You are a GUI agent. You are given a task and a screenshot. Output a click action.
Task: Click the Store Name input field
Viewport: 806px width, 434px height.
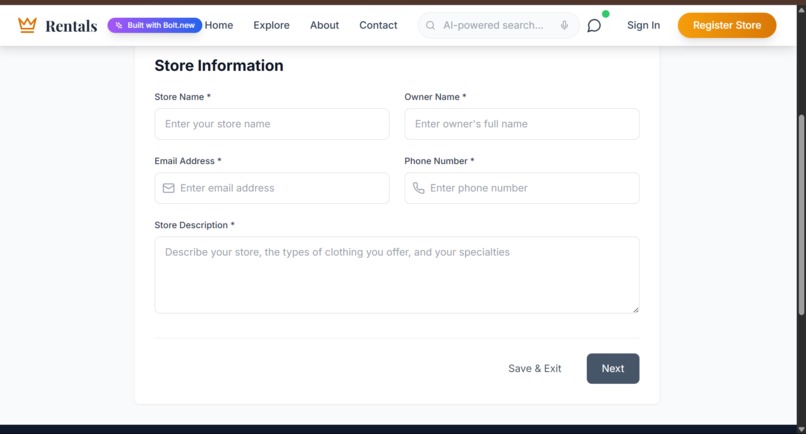click(272, 124)
